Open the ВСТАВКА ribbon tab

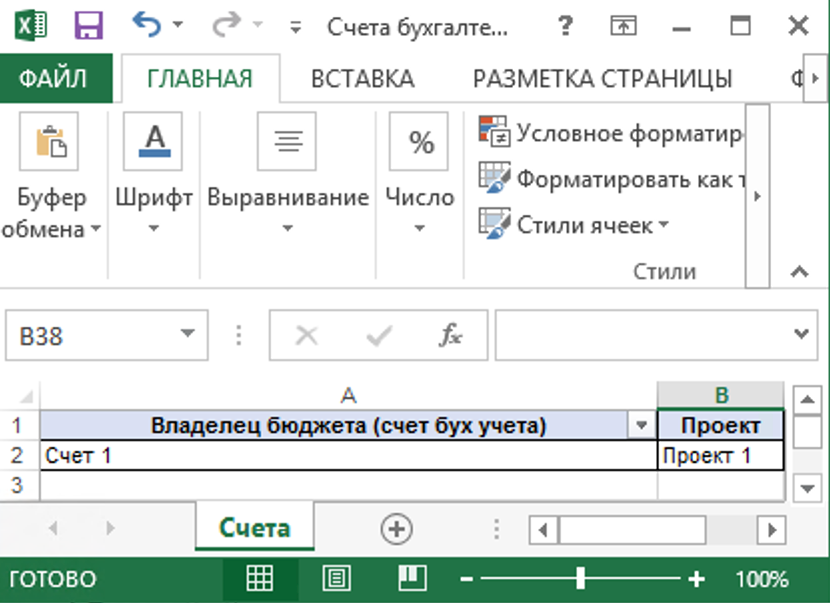(362, 79)
